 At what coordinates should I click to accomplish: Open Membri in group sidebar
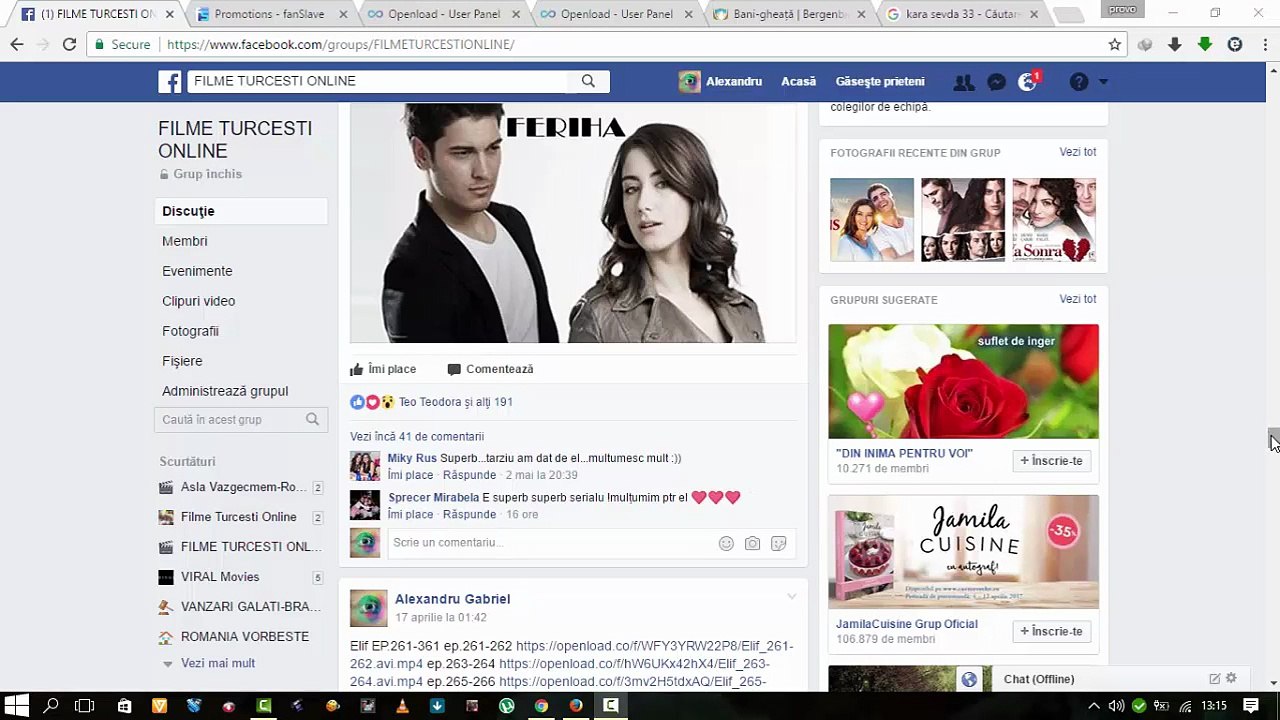[185, 241]
